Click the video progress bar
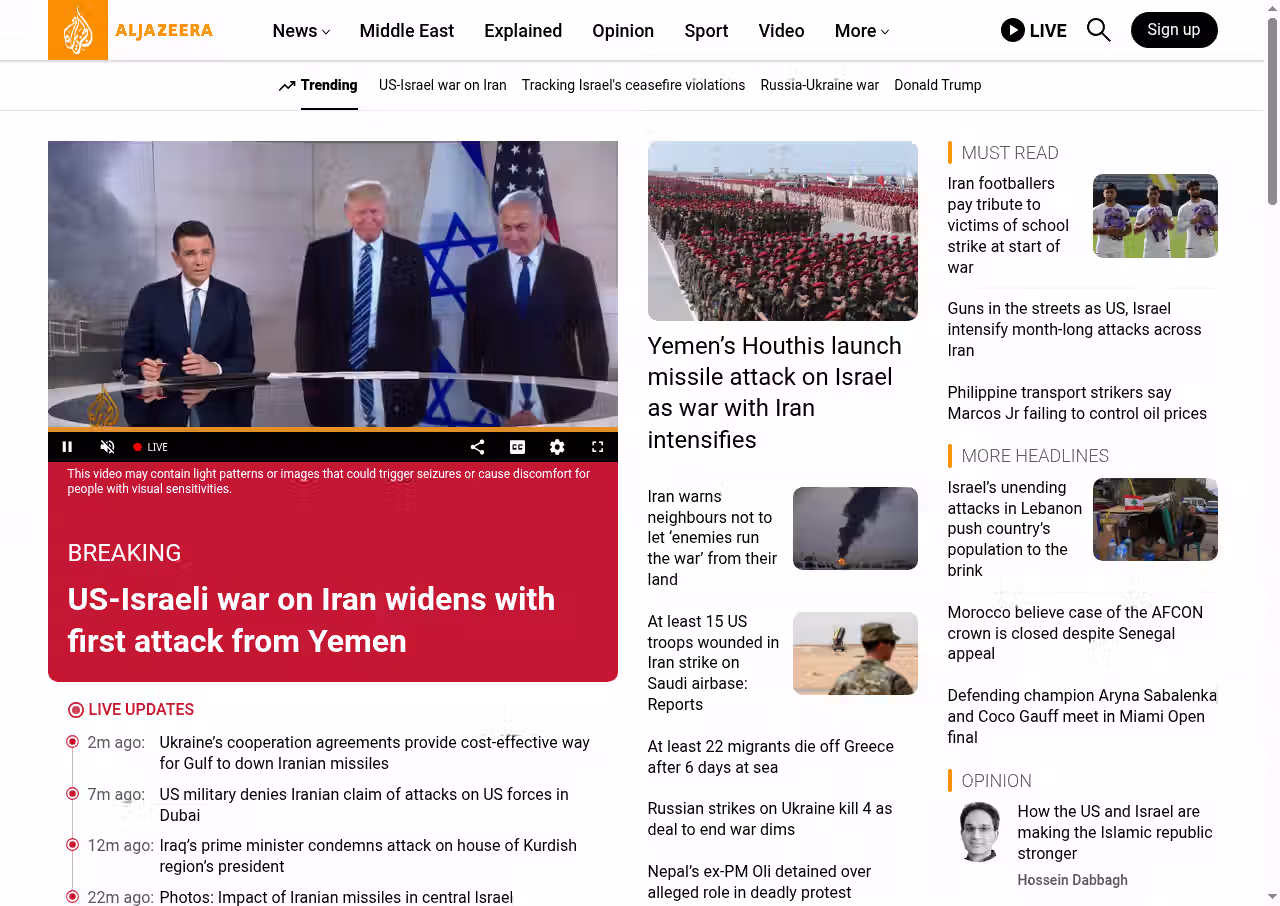1280x906 pixels. [332, 430]
